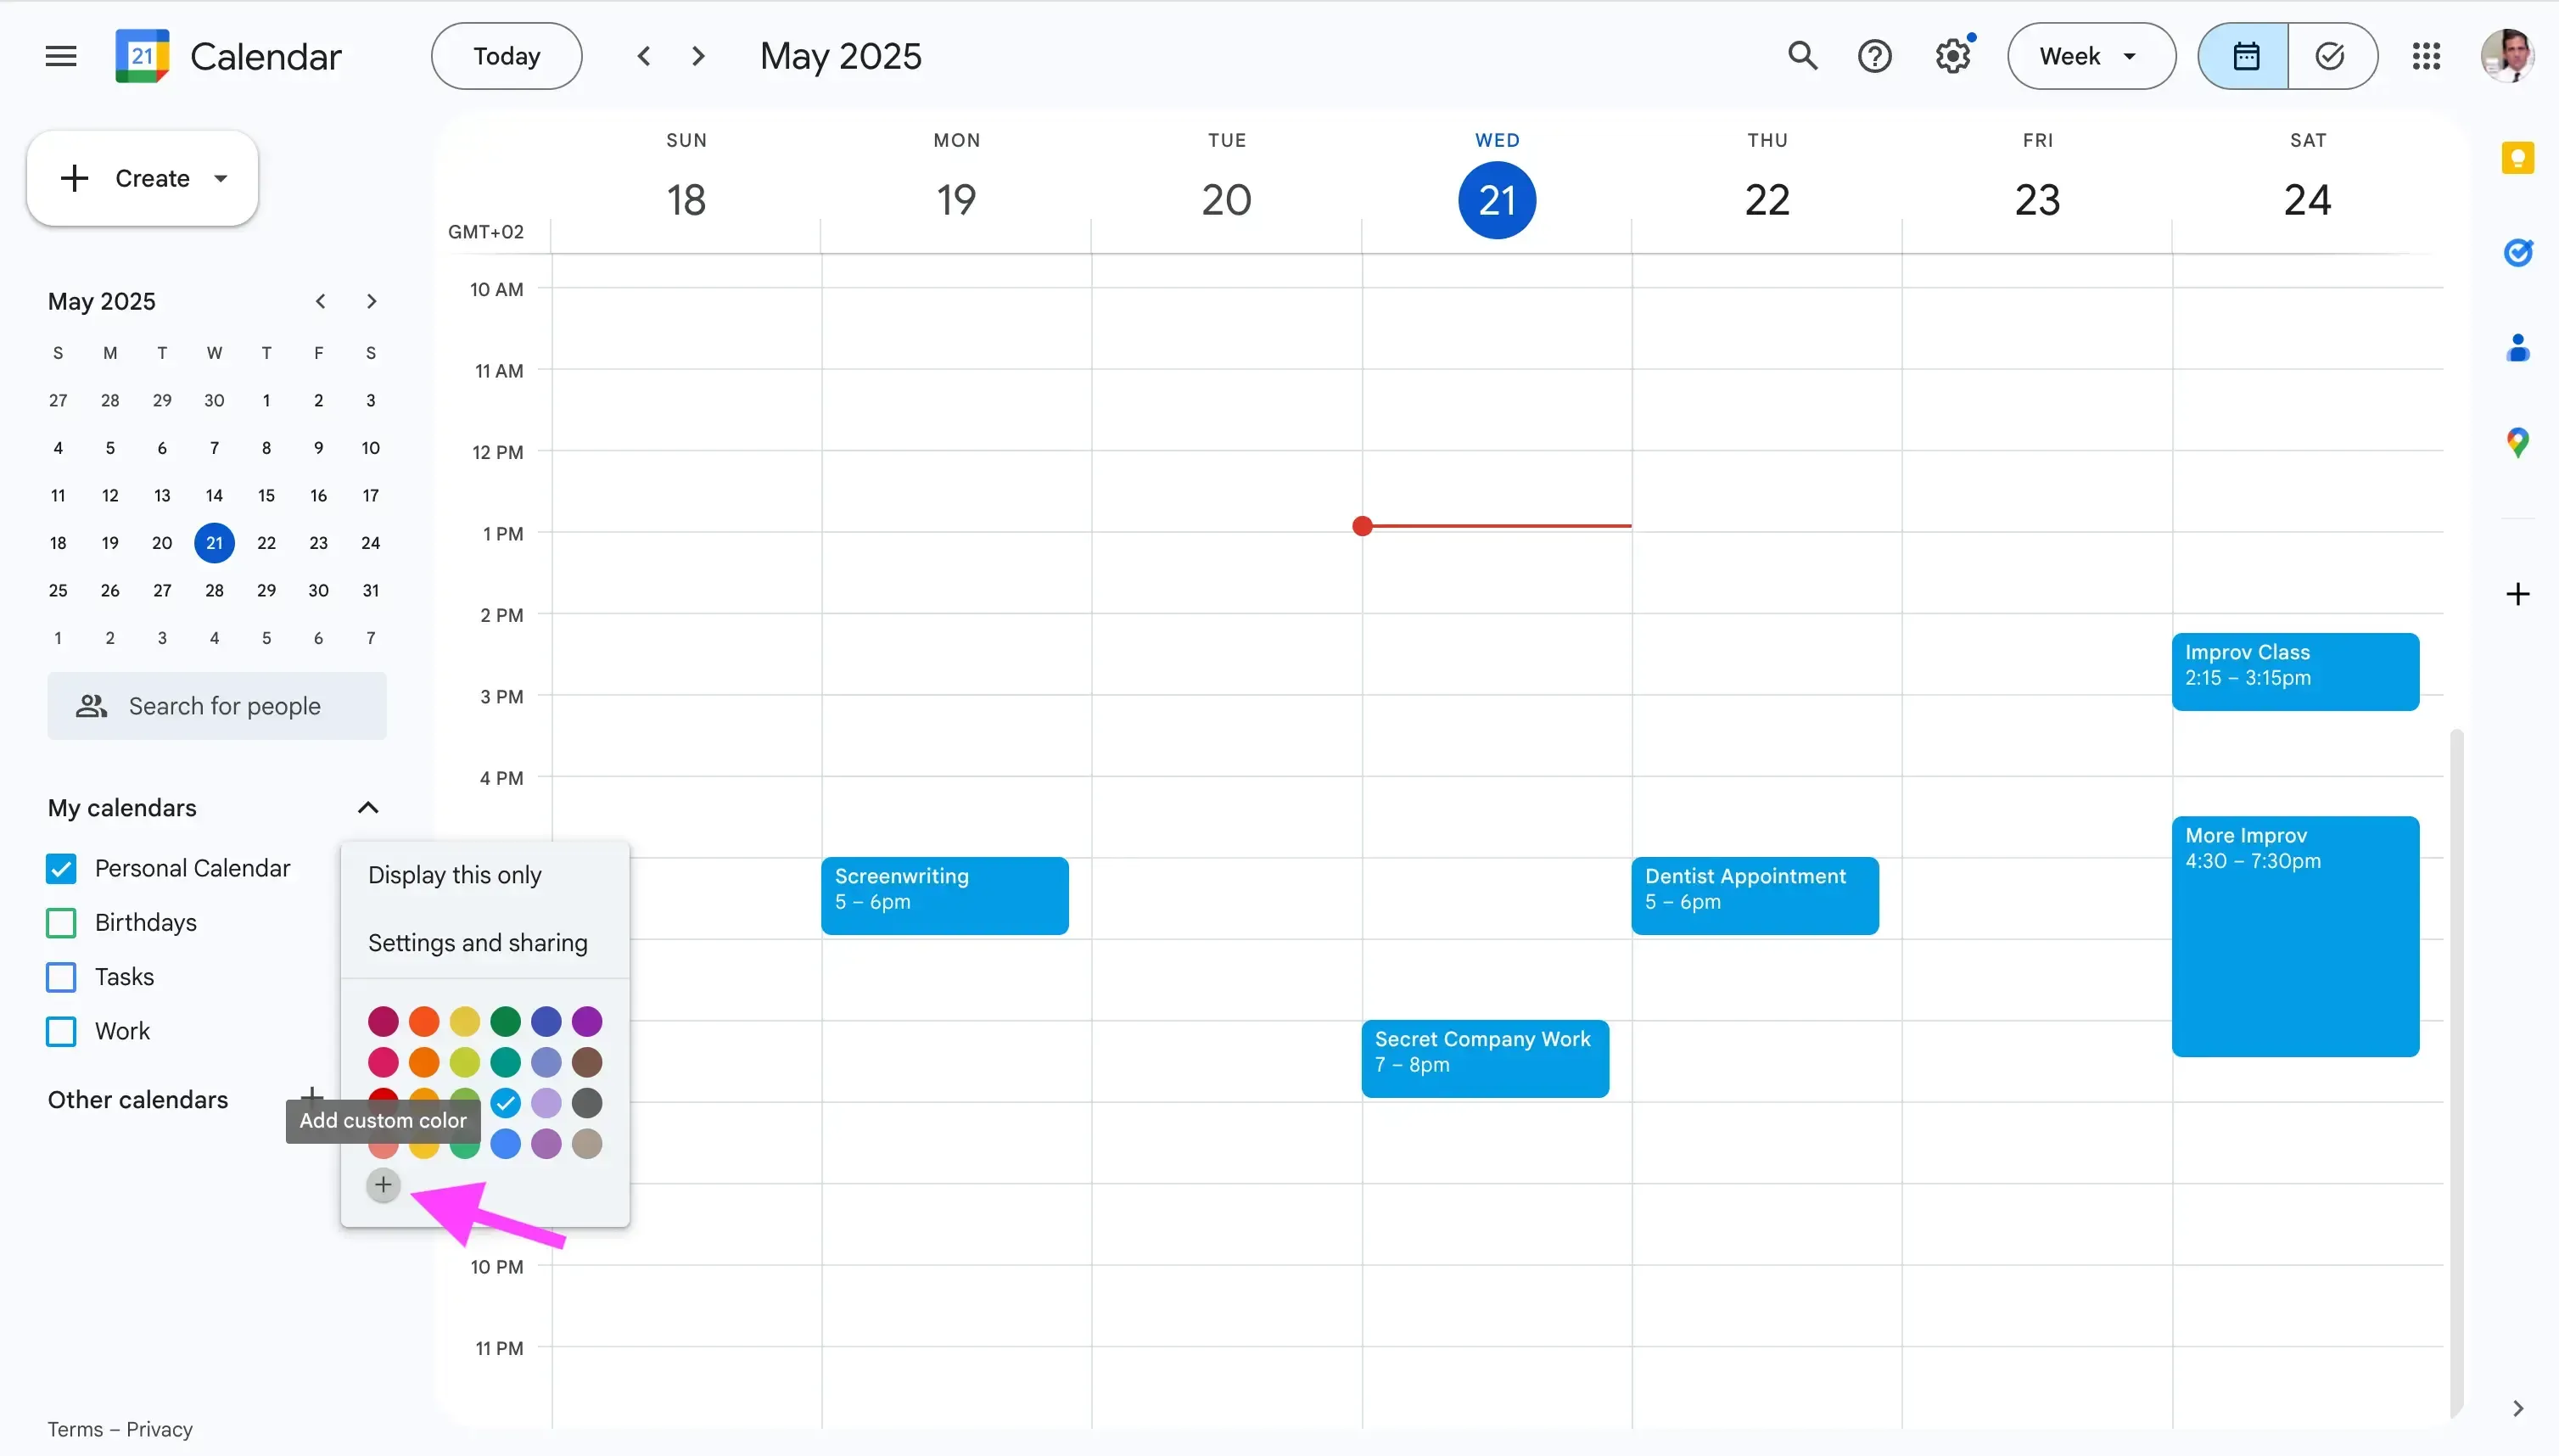
Task: Open the Calendar search
Action: coord(1802,55)
